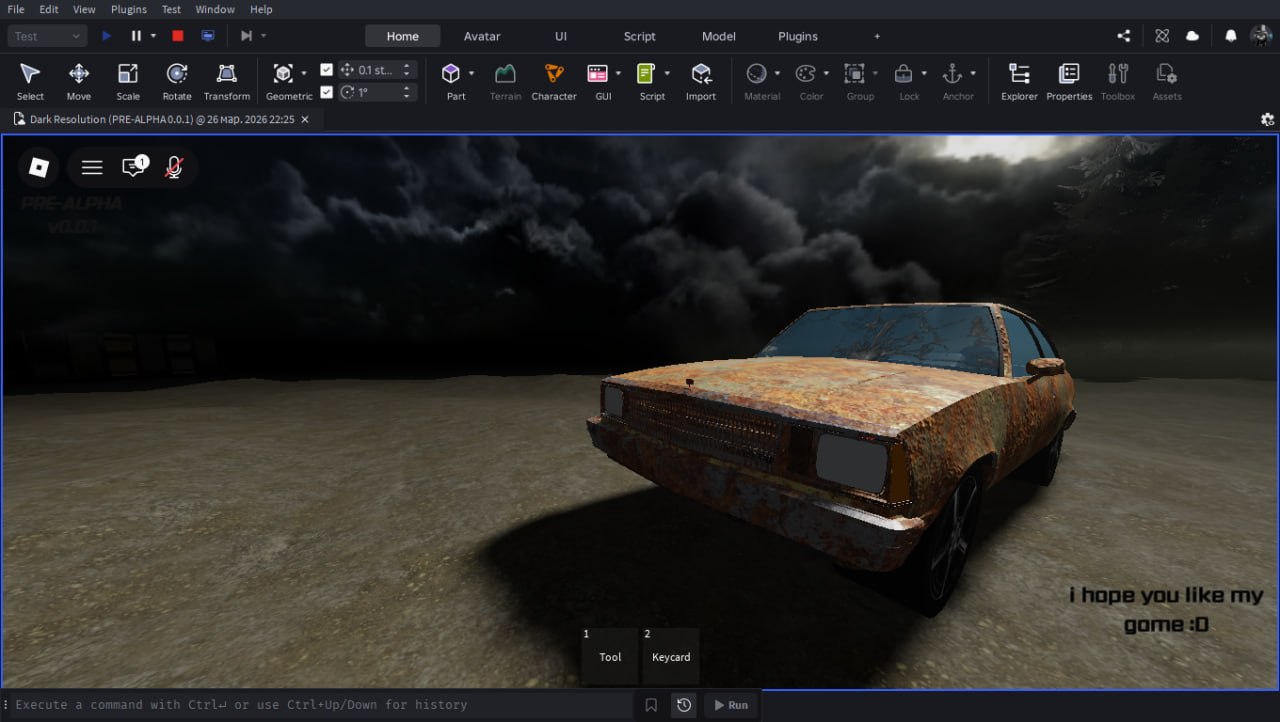Open the Explorer panel
Image resolution: width=1280 pixels, height=722 pixels.
point(1019,81)
